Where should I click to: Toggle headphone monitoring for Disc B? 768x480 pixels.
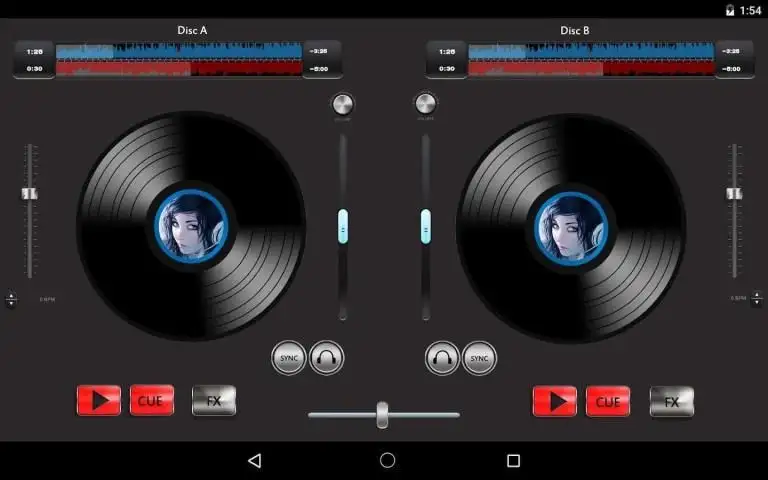442,358
